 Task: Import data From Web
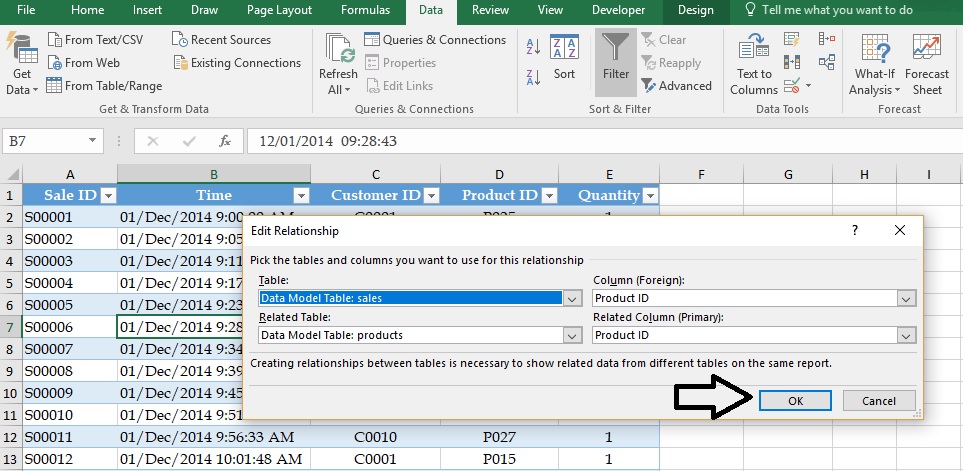84,63
